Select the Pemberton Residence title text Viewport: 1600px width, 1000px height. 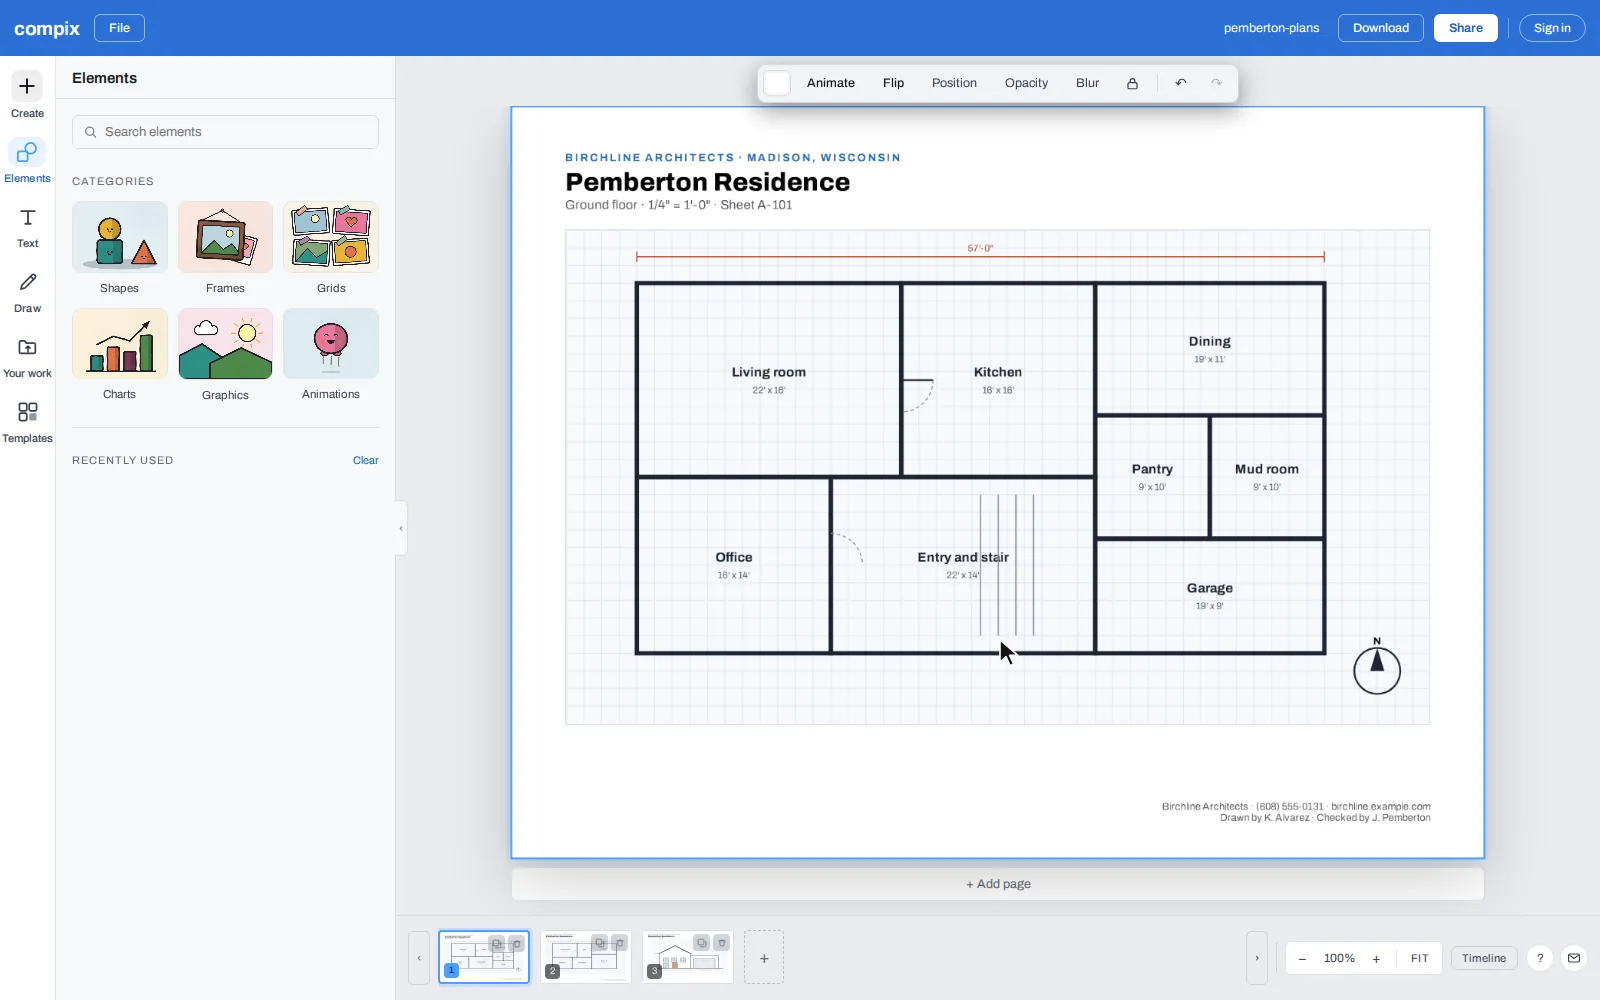707,182
